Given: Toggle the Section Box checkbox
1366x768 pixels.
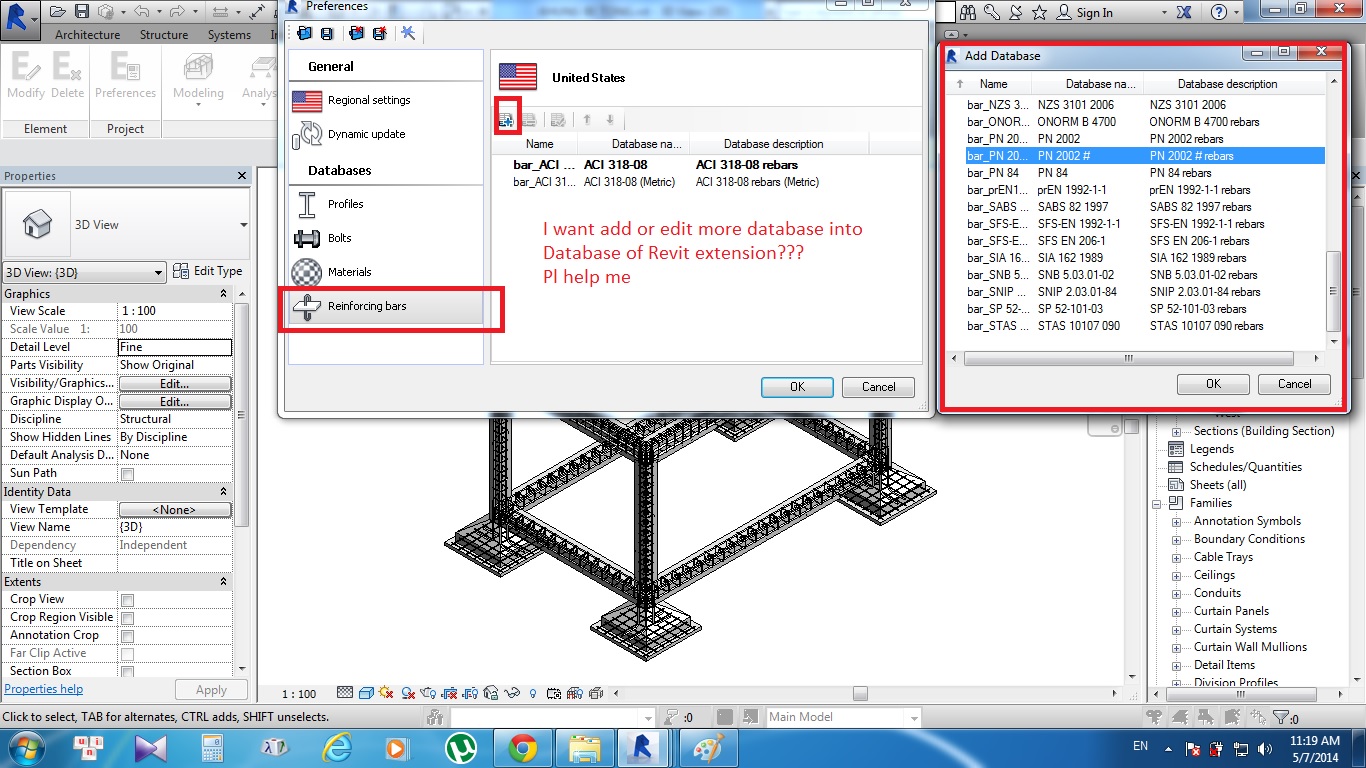Looking at the screenshot, I should pyautogui.click(x=127, y=672).
